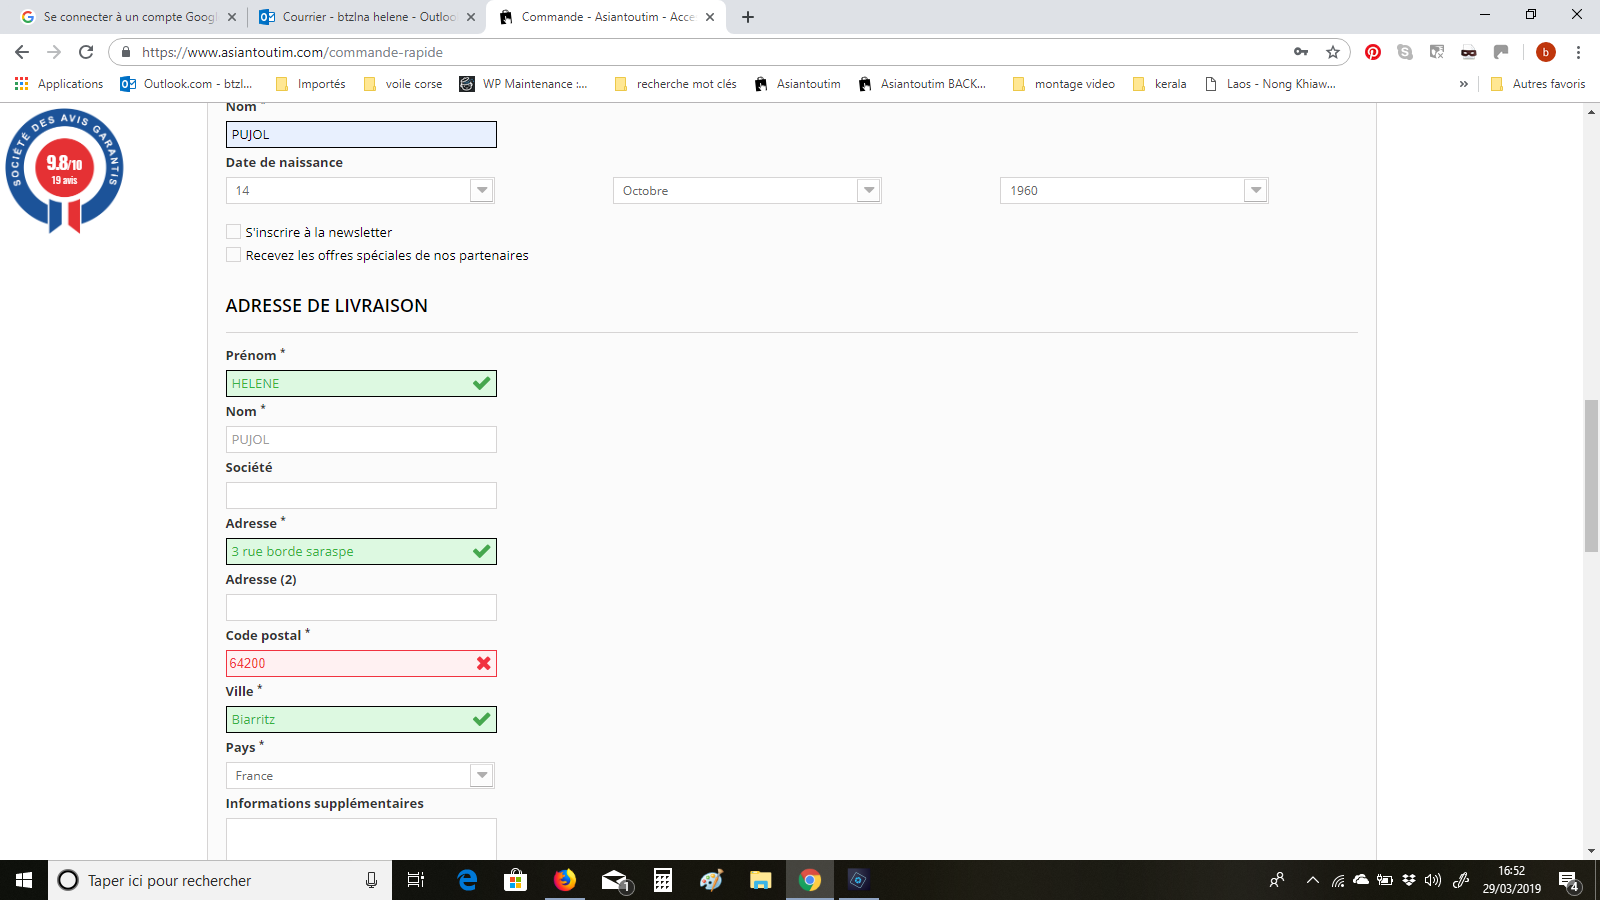Show hidden system tray icons
1600x900 pixels.
(x=1313, y=880)
